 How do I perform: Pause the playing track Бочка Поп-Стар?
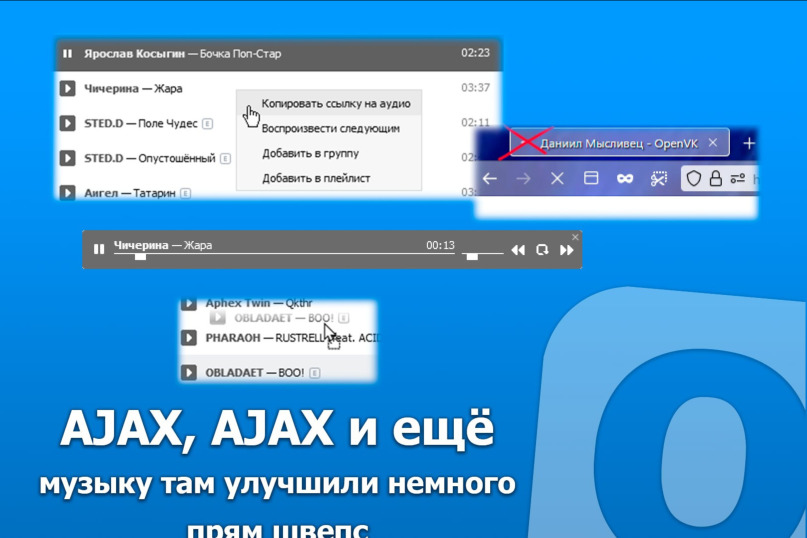67,54
